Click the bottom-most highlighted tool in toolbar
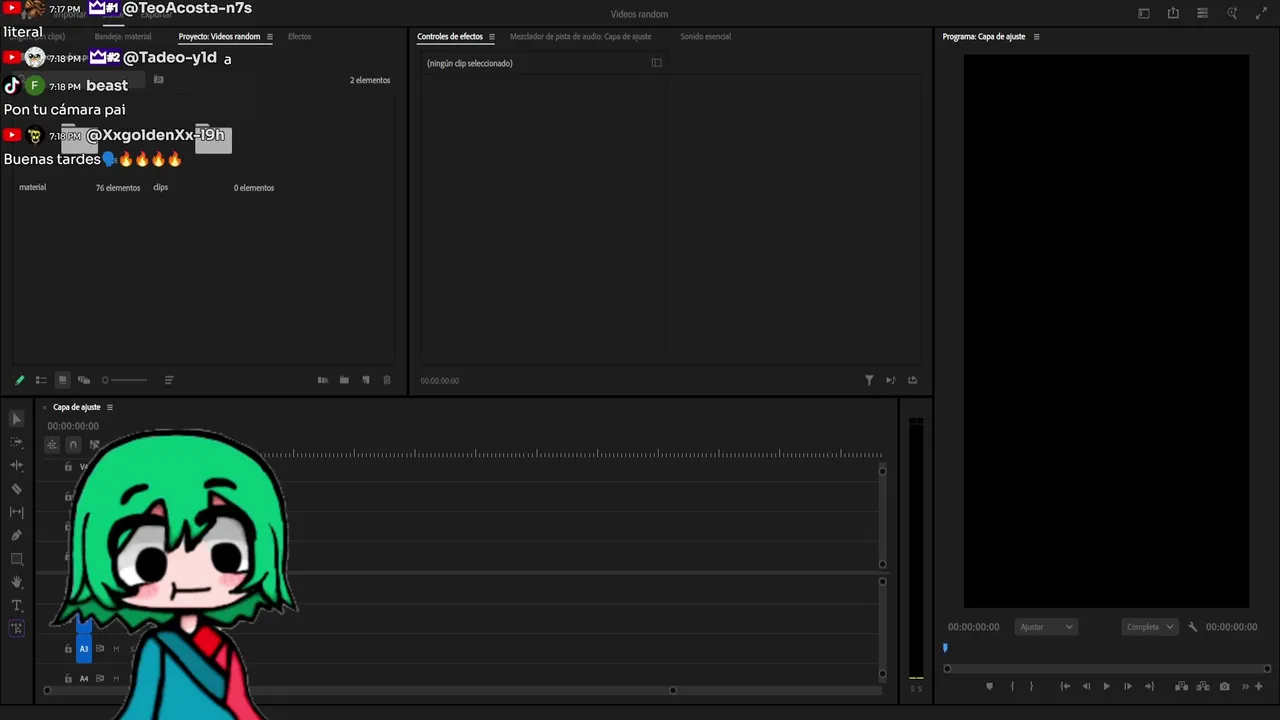The height and width of the screenshot is (720, 1280). coord(17,628)
